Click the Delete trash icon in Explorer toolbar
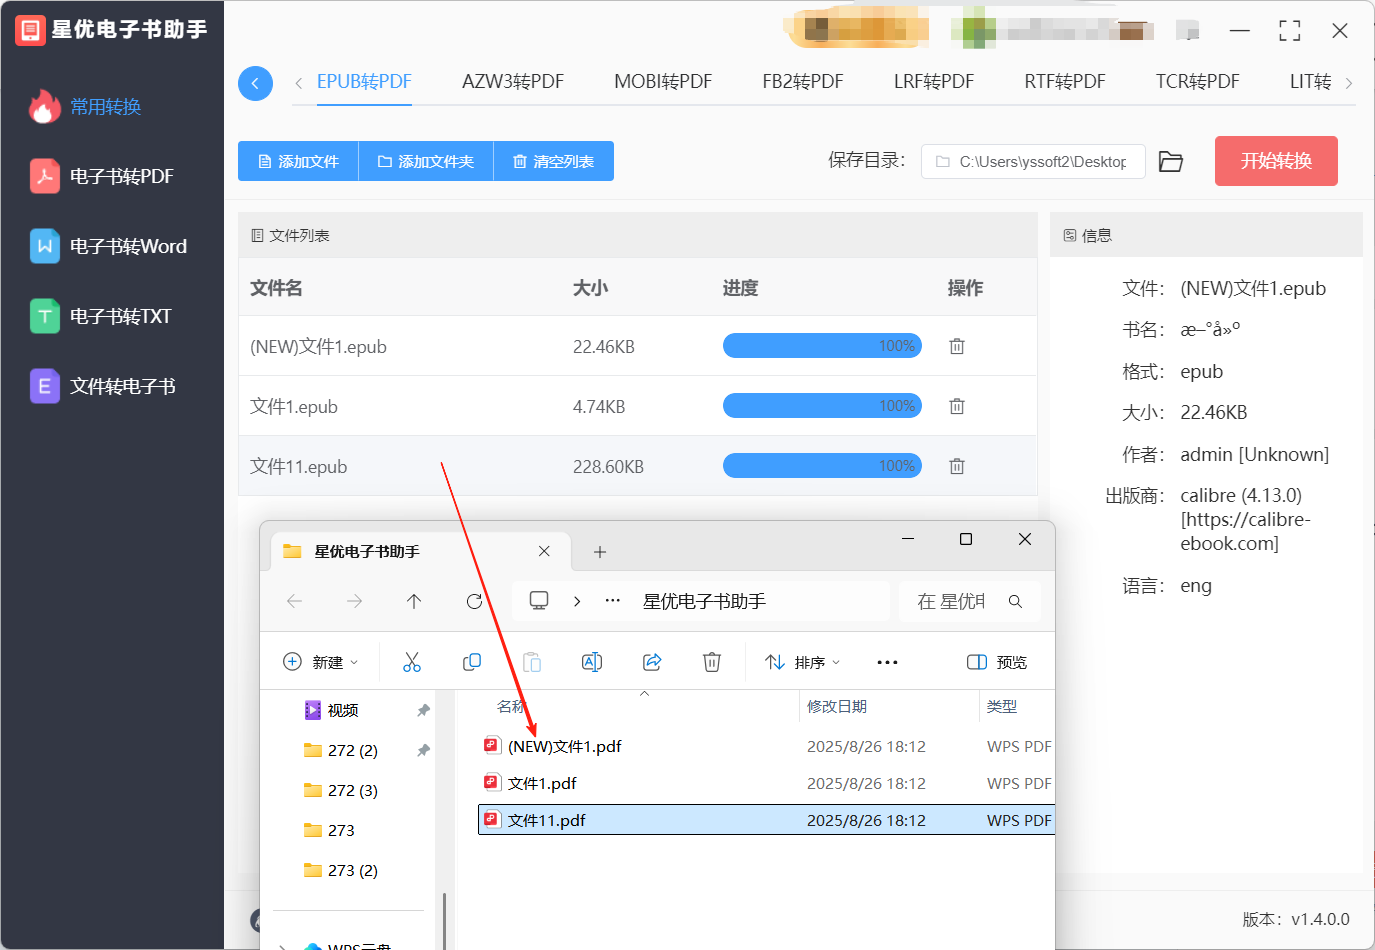 (712, 662)
